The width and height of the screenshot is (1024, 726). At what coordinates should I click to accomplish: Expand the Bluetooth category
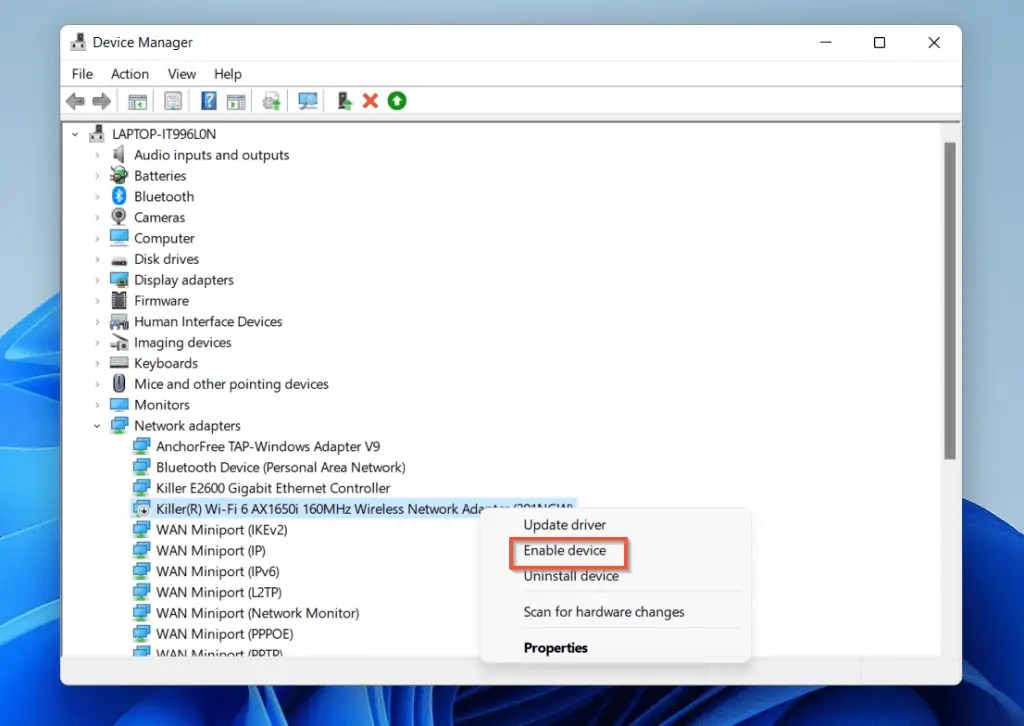tap(97, 196)
